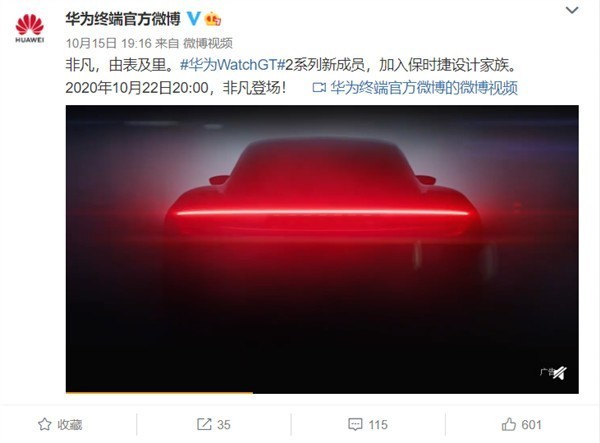This screenshot has height=443, width=600.
Task: Open comments via the speech bubble icon
Action: [355, 424]
